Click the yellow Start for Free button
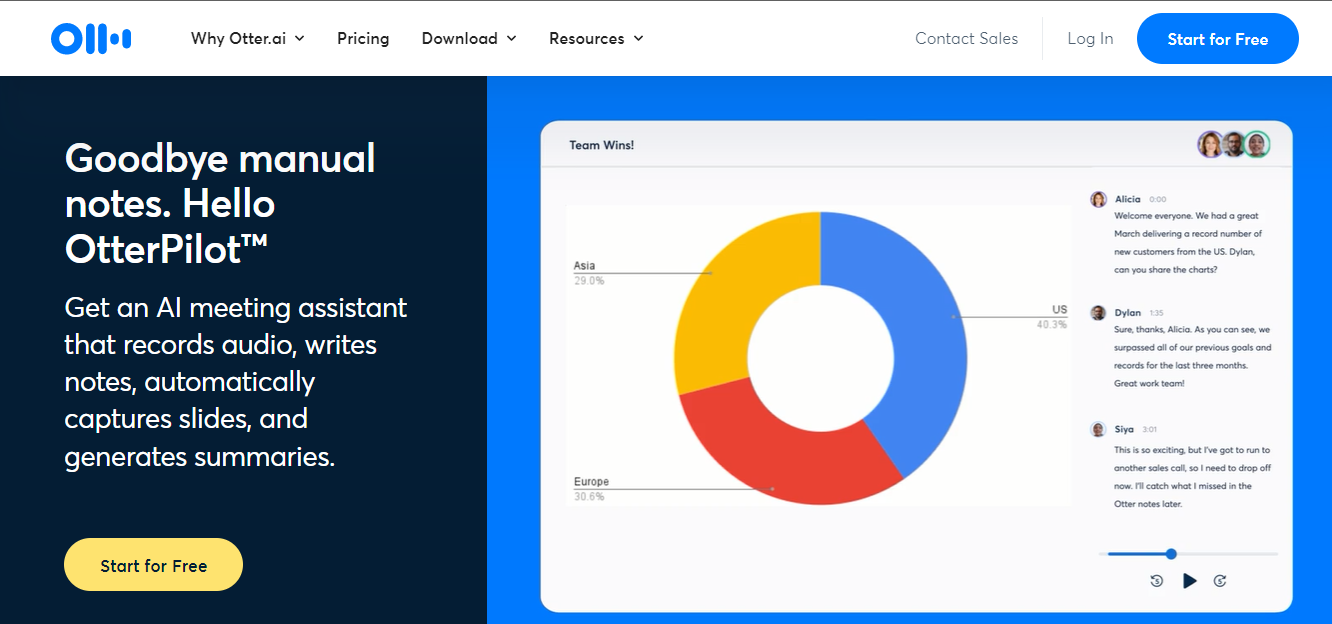This screenshot has height=624, width=1332. (153, 565)
